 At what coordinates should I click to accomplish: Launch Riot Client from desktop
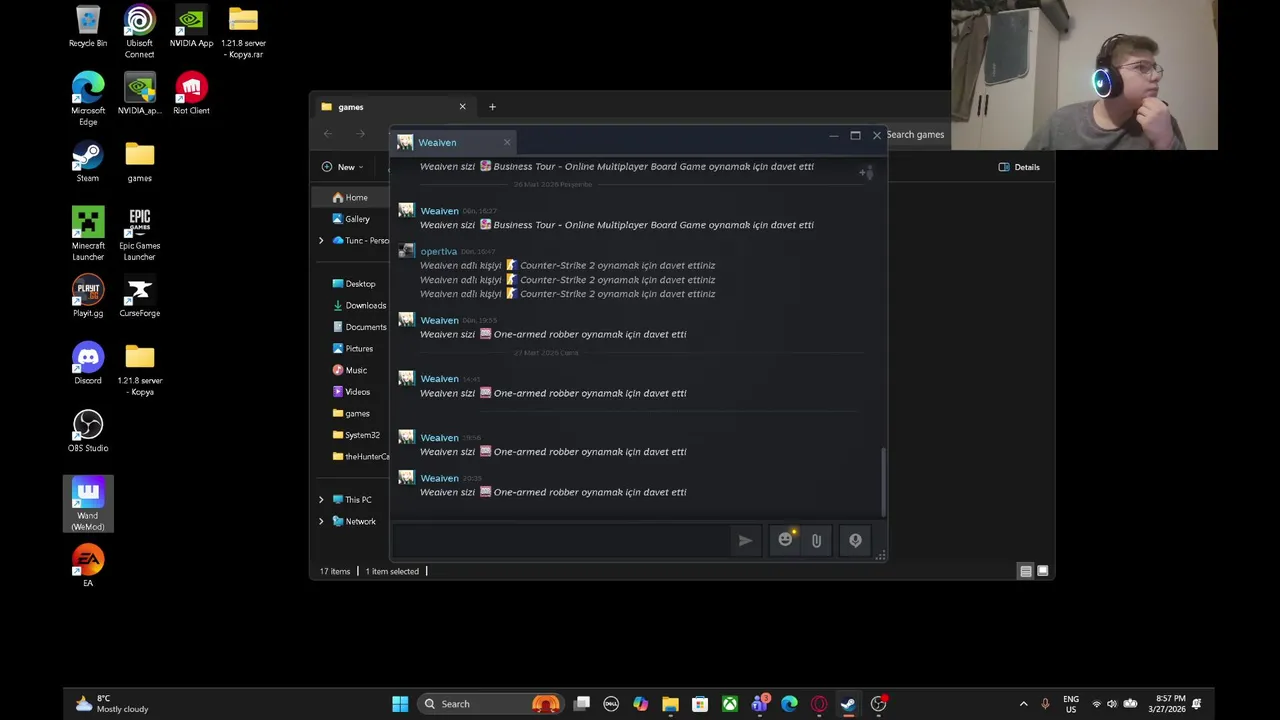(191, 94)
